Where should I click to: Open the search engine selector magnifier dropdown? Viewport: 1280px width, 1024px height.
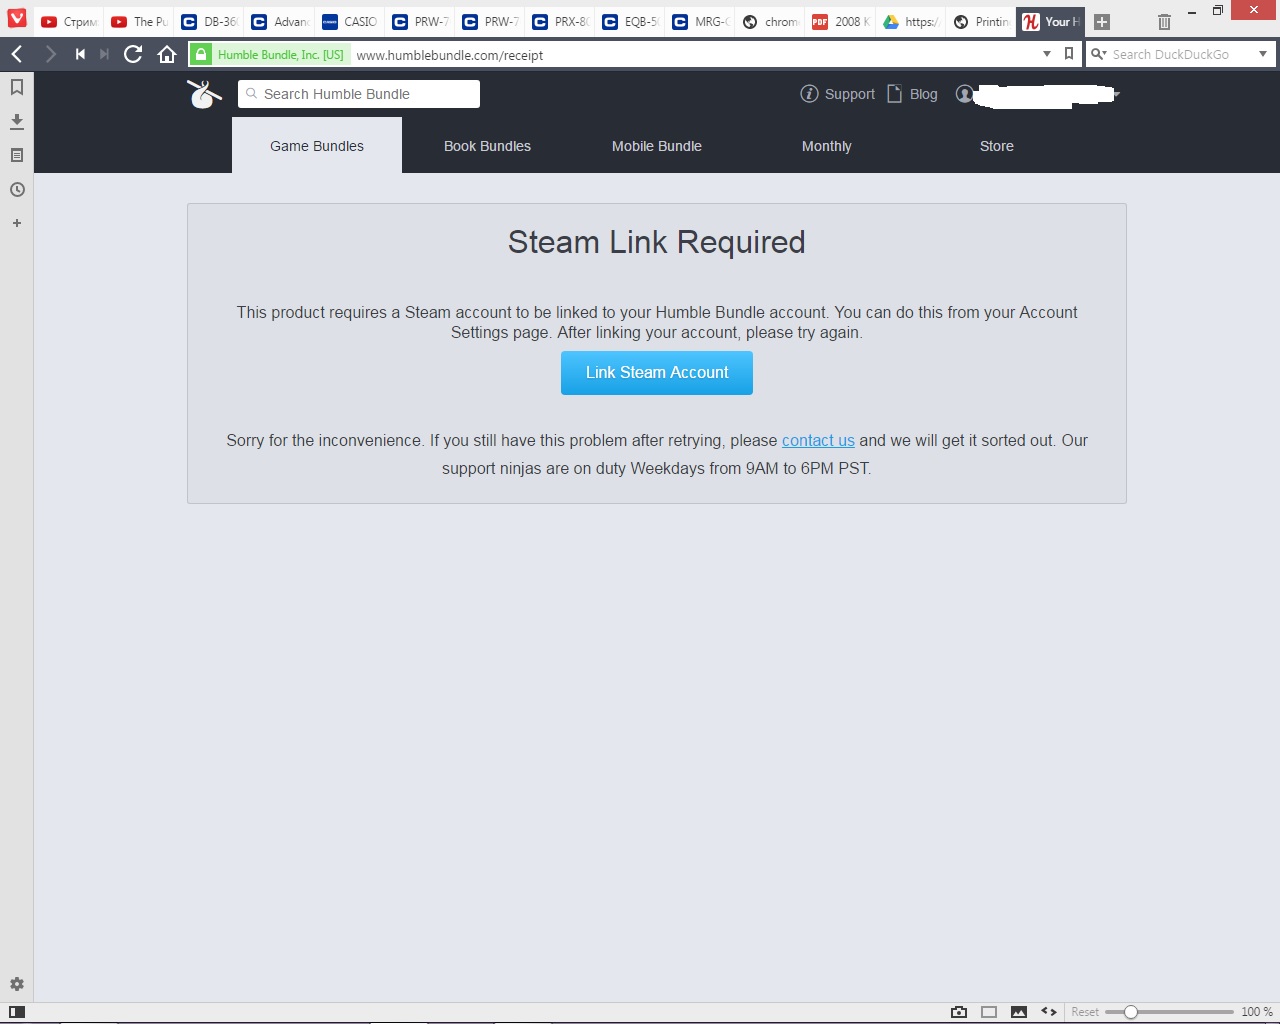(x=1098, y=54)
